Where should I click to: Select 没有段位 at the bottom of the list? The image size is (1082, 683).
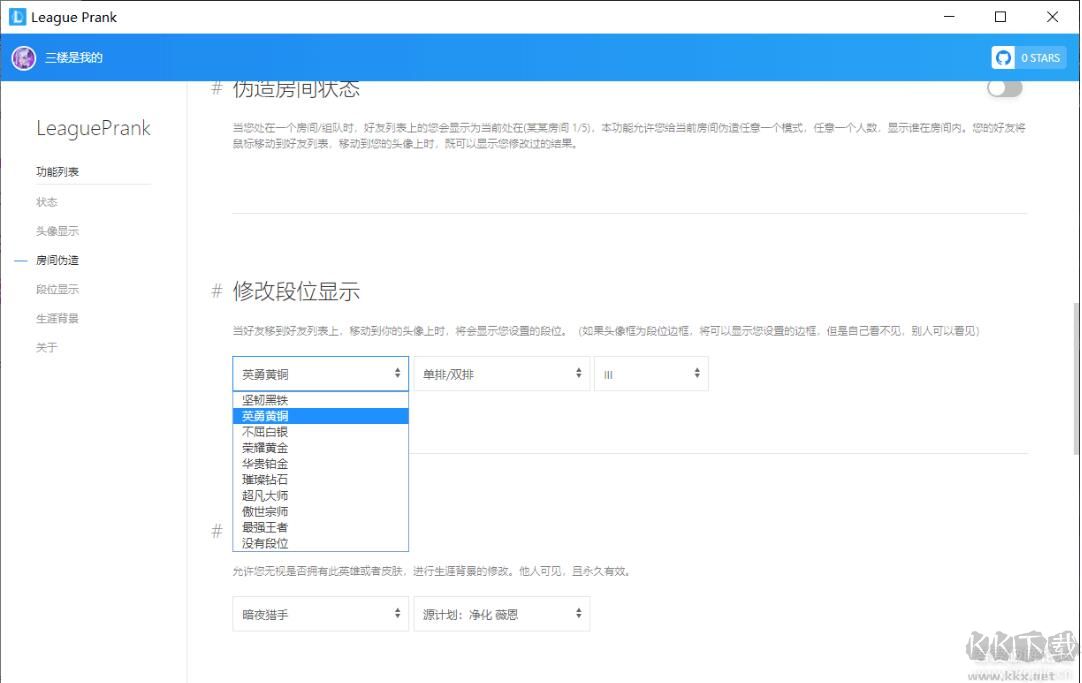click(x=265, y=543)
